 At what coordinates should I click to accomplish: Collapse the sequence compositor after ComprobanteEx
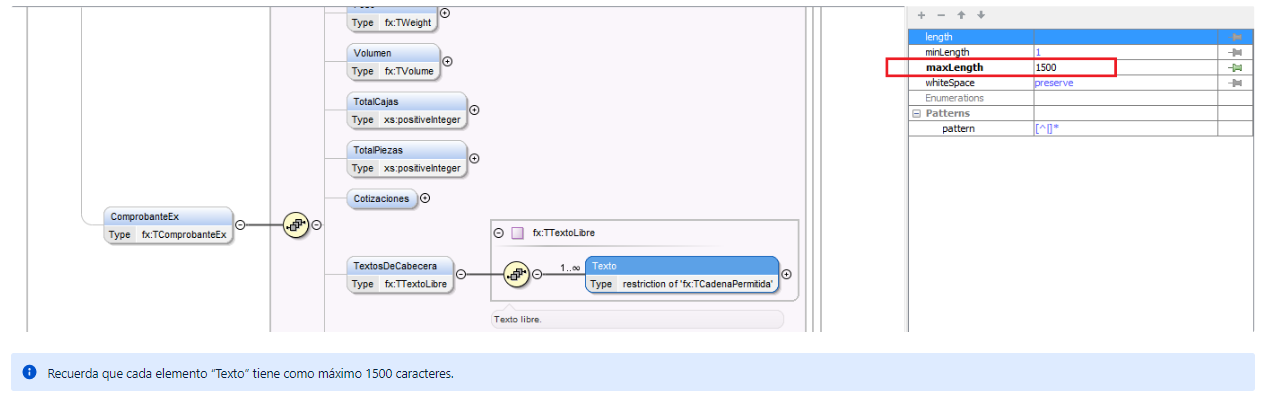click(316, 225)
